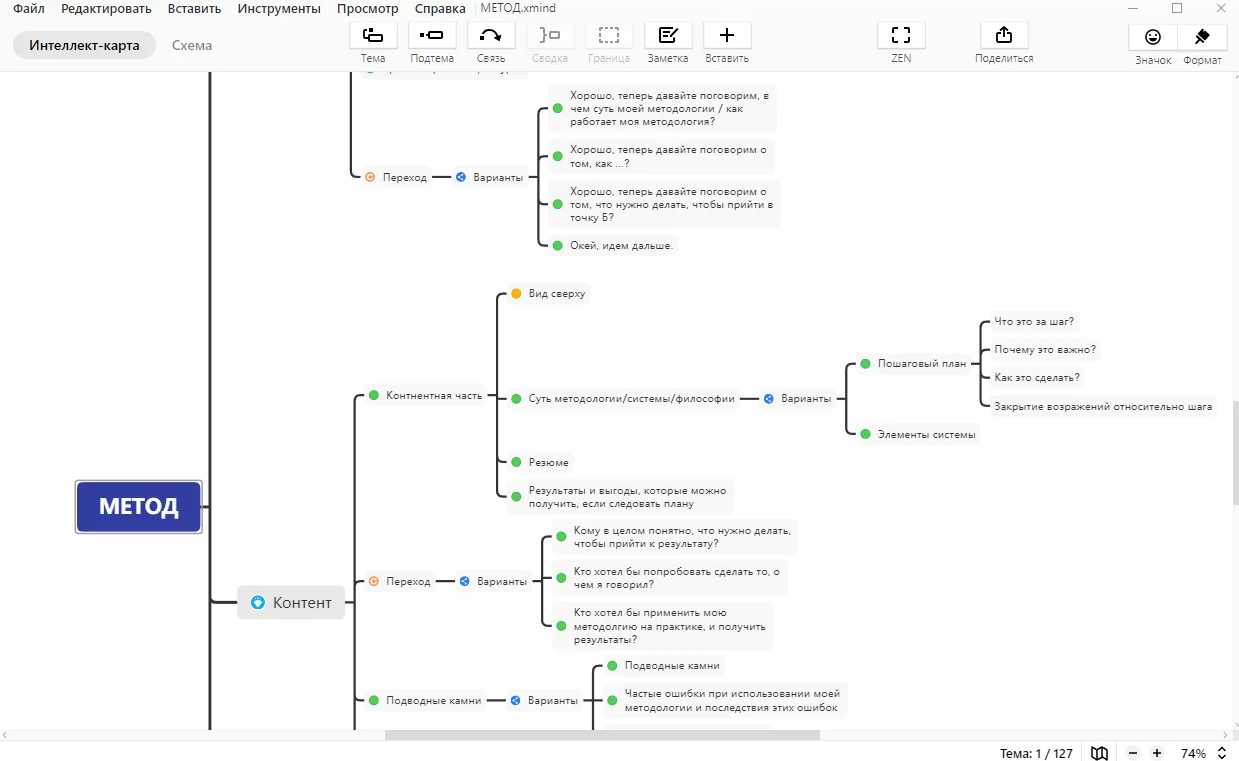Switch to Интеллект-карта view
Viewport: 1239px width, 761px height.
84,45
